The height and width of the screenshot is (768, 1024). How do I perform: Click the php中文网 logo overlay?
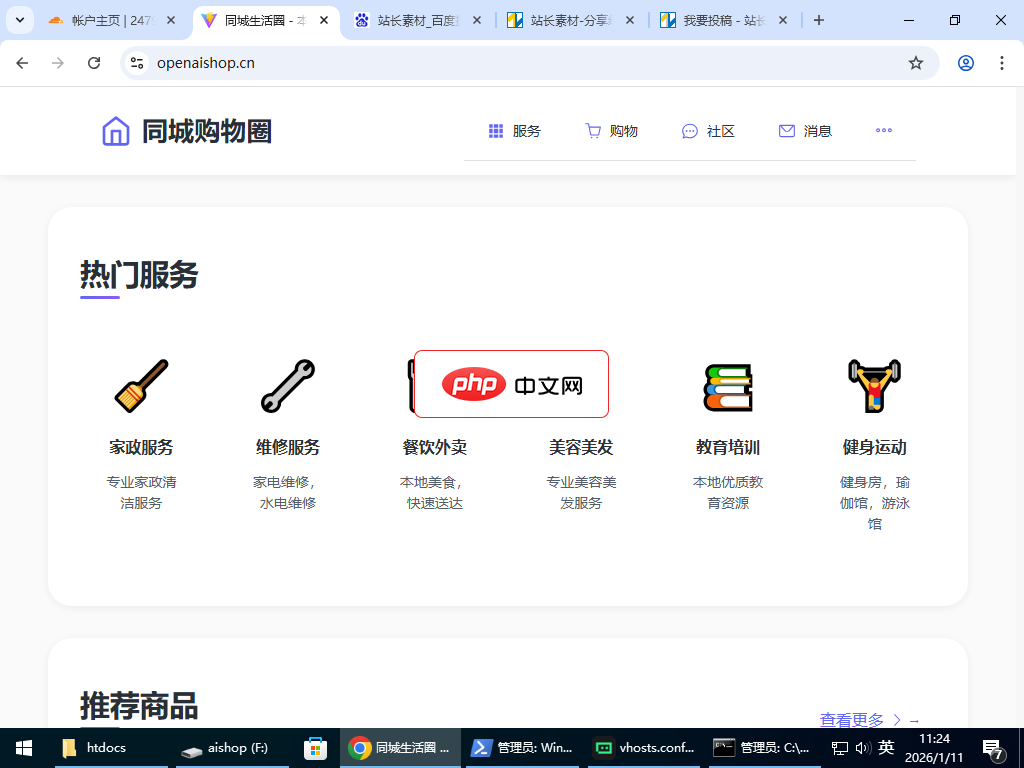[x=510, y=383]
